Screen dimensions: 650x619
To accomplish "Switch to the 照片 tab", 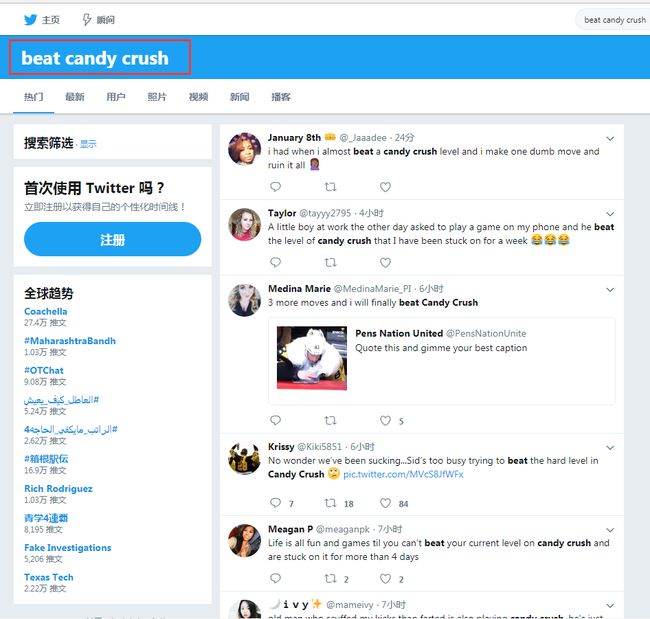I will (157, 97).
